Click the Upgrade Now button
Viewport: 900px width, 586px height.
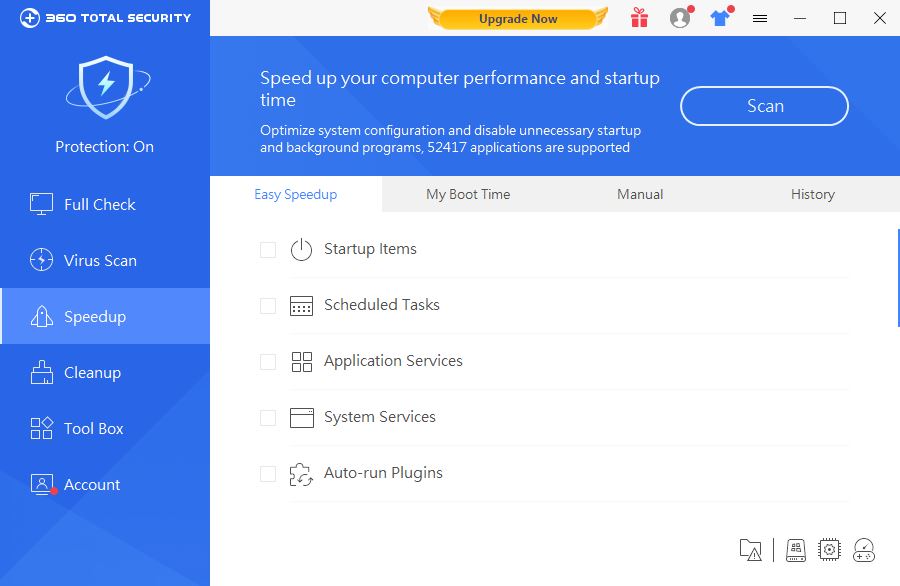(518, 19)
